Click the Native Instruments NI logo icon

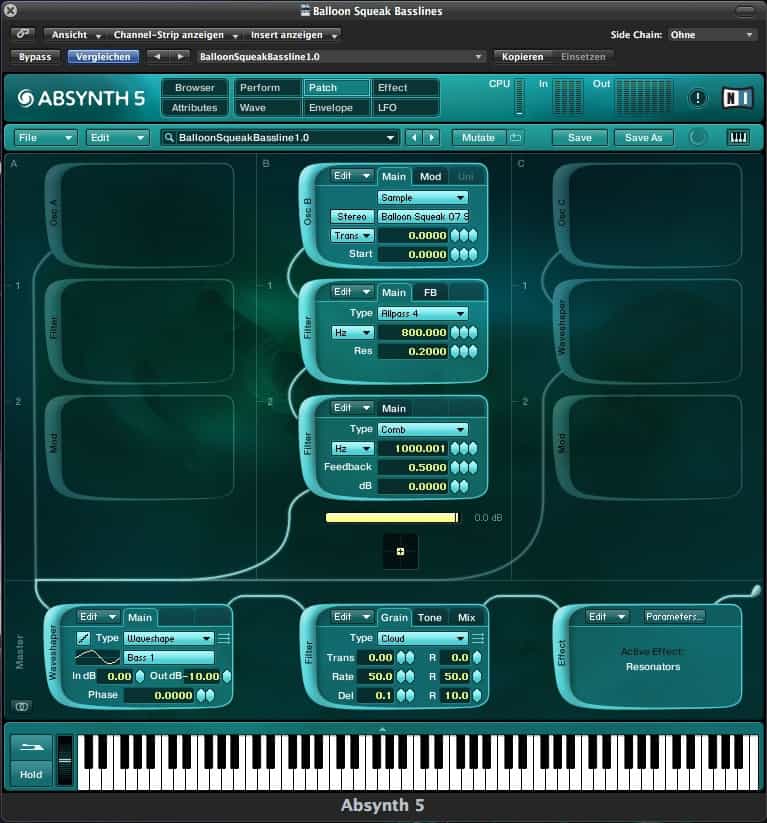click(x=737, y=98)
